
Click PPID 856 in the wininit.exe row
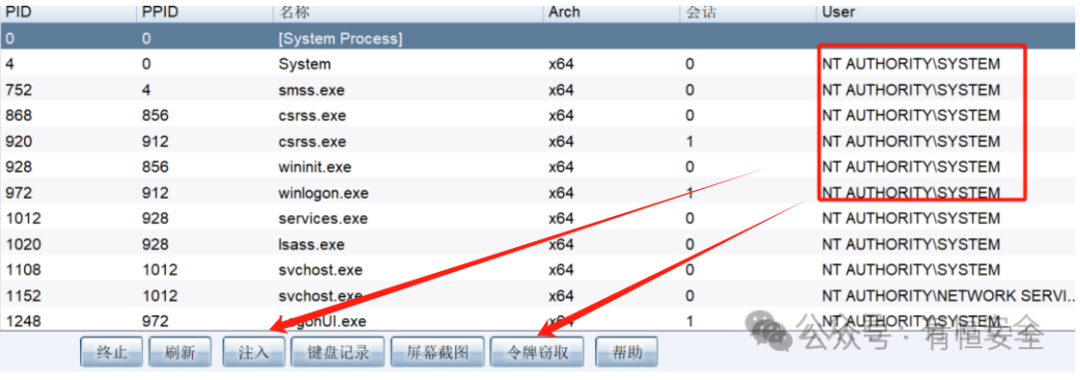156,167
